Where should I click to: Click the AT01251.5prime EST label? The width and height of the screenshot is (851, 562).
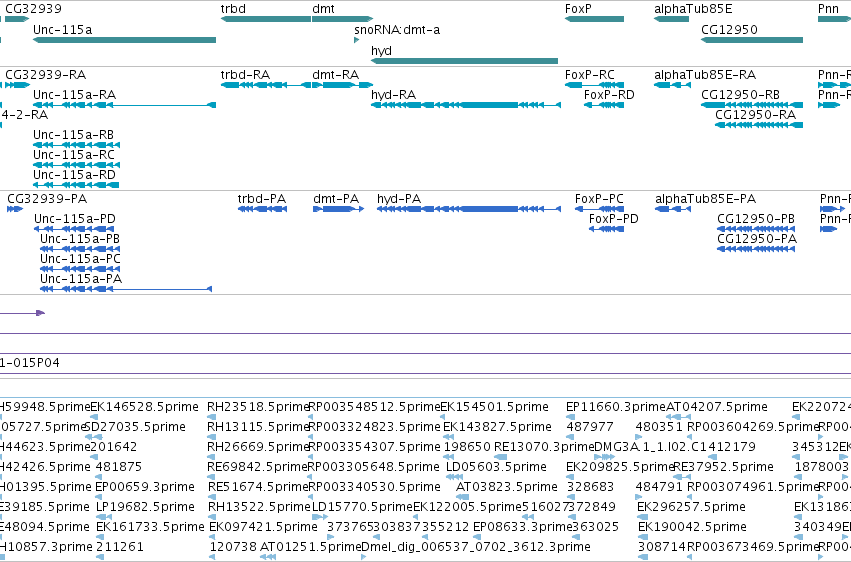[310, 547]
